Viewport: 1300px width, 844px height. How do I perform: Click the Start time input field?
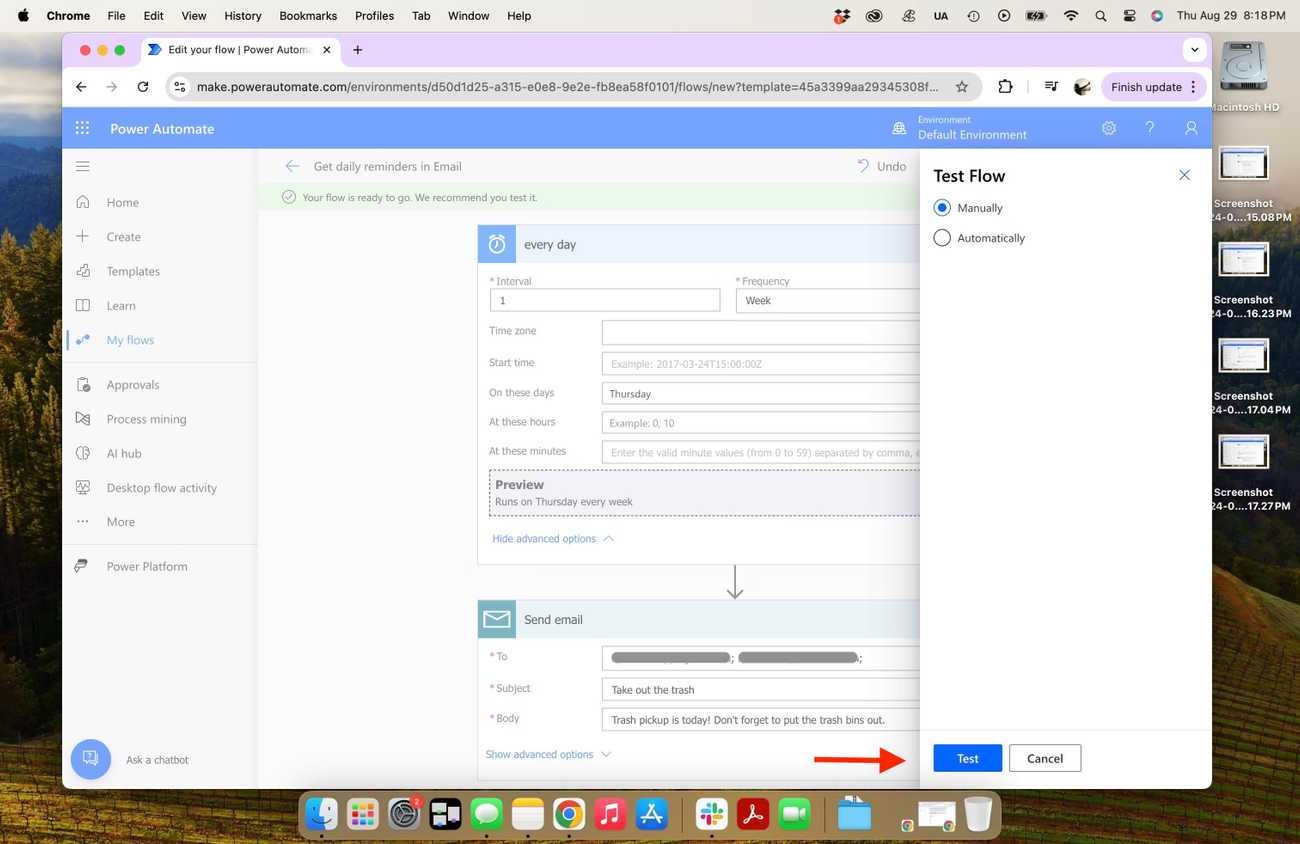(761, 363)
